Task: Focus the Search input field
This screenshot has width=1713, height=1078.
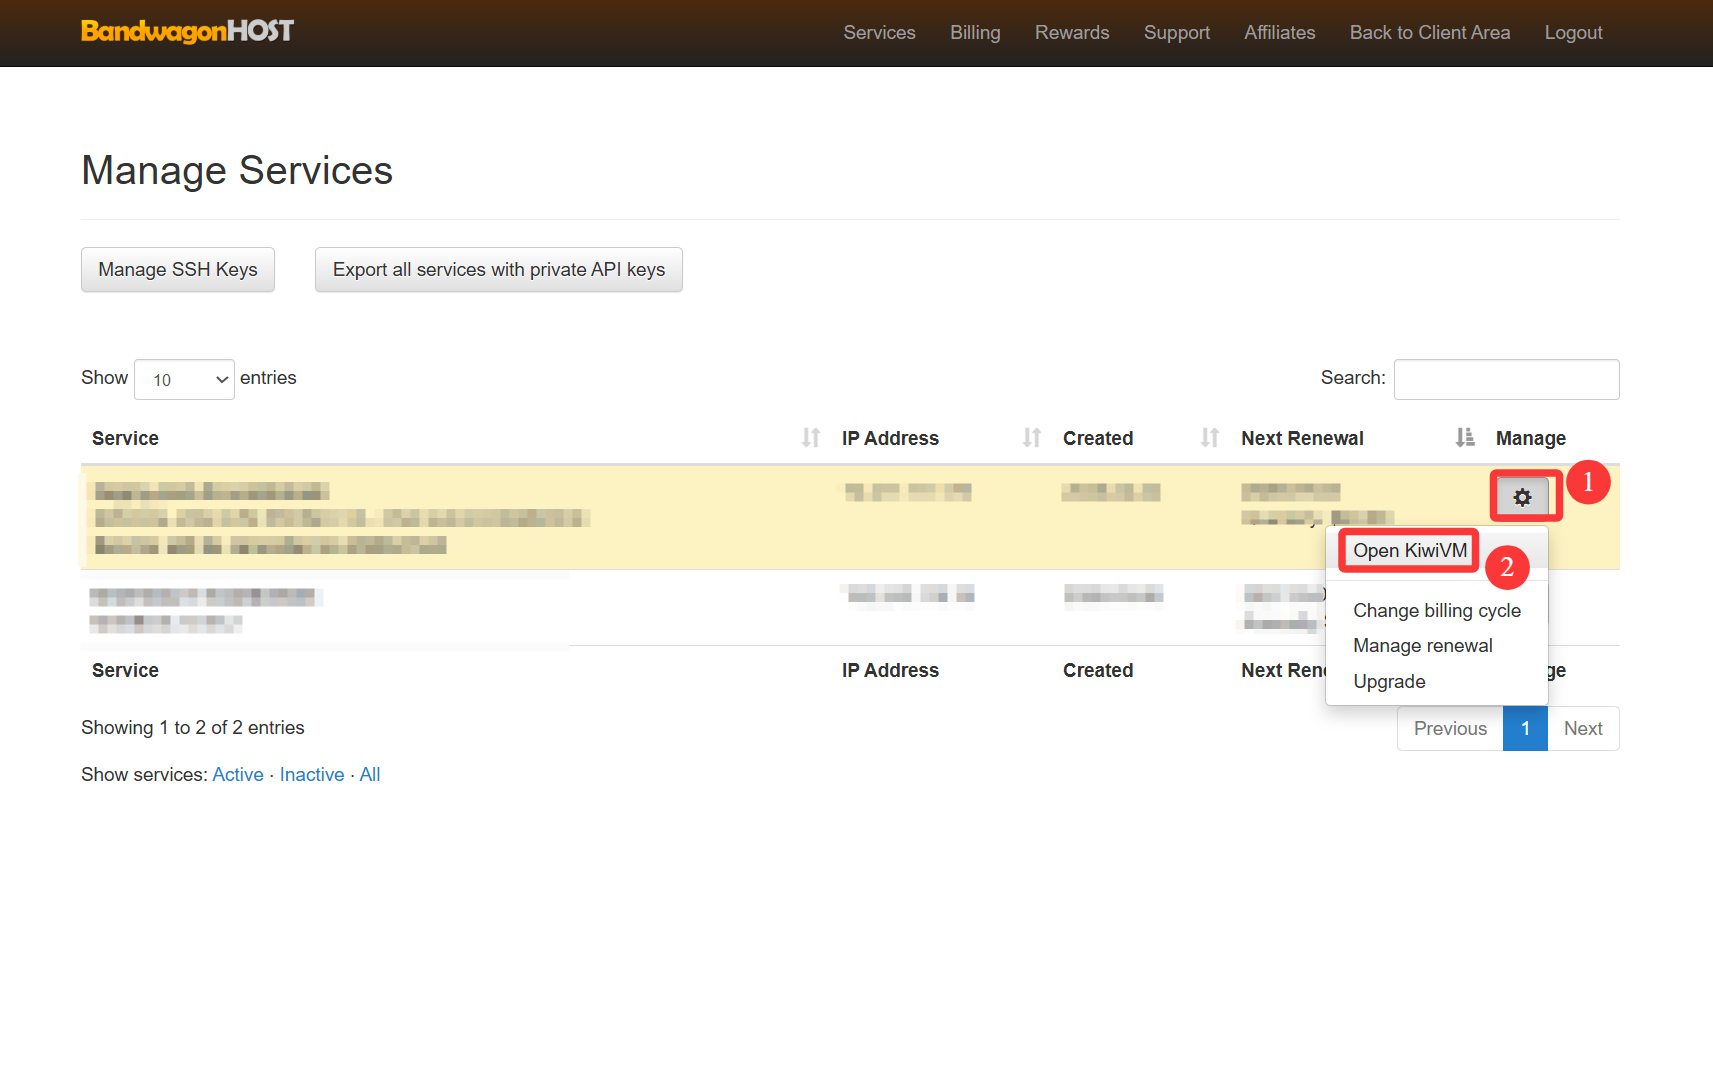Action: (x=1507, y=380)
